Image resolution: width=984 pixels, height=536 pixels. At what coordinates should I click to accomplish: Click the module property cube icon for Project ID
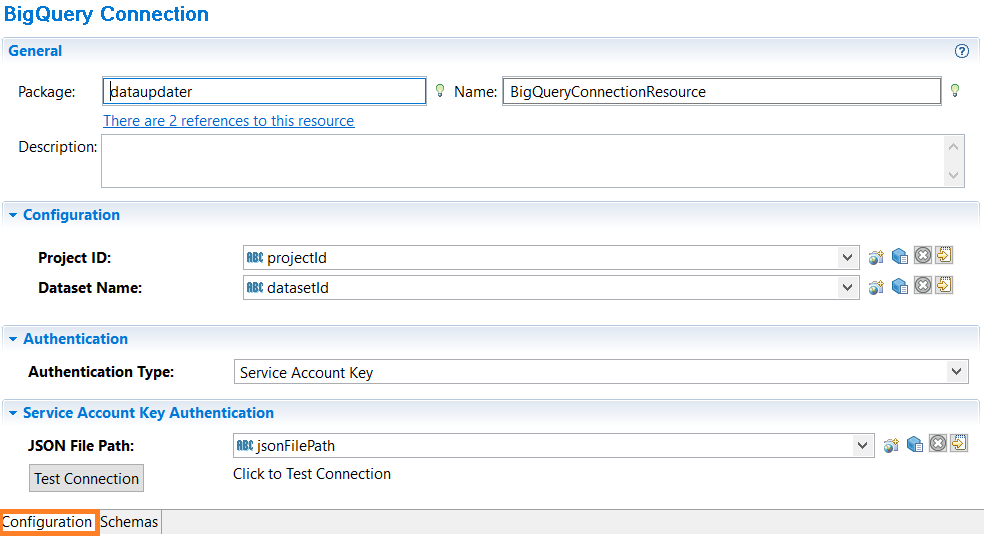click(x=899, y=256)
